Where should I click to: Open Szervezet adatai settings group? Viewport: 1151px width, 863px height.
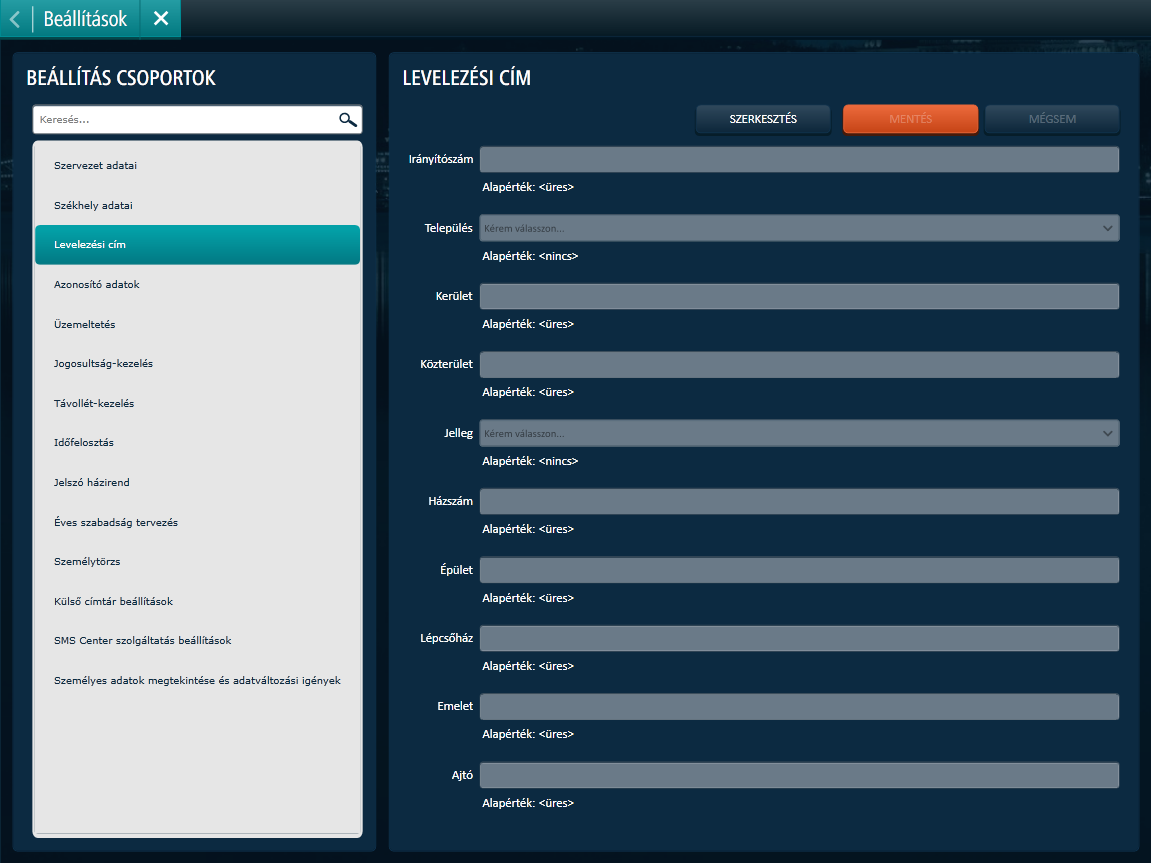[x=197, y=165]
